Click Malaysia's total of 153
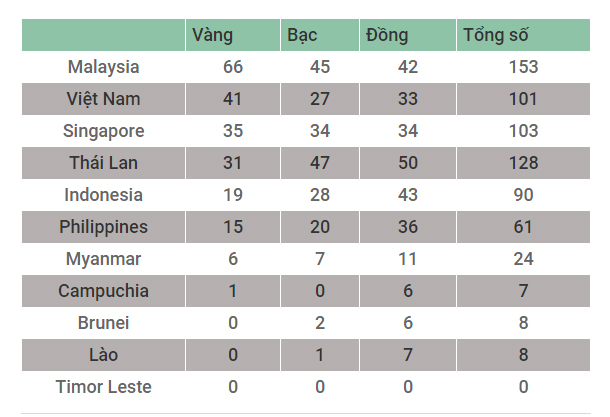The width and height of the screenshot is (610, 417). [524, 67]
